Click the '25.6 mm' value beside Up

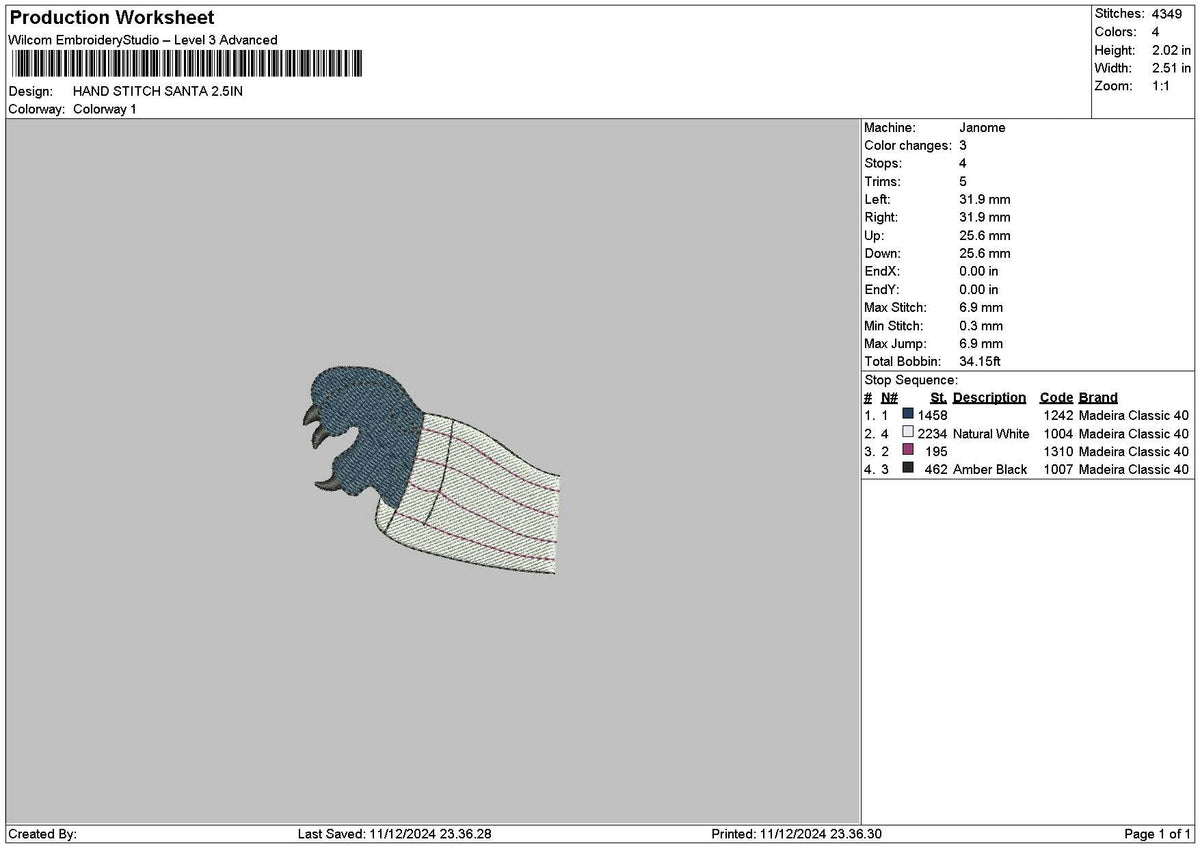[x=984, y=235]
